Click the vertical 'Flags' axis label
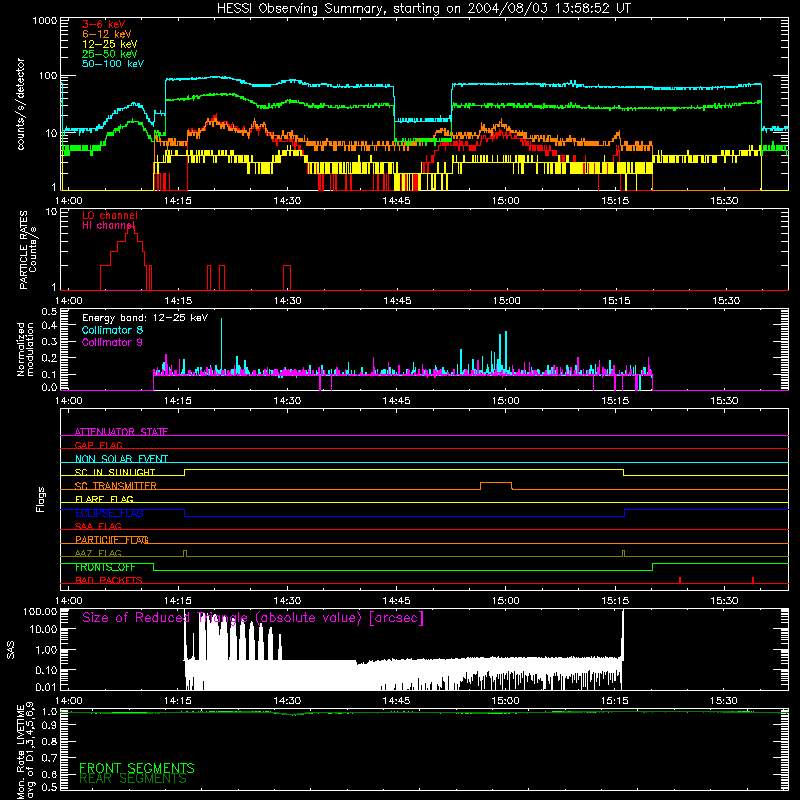This screenshot has height=800, width=800. click(41, 499)
